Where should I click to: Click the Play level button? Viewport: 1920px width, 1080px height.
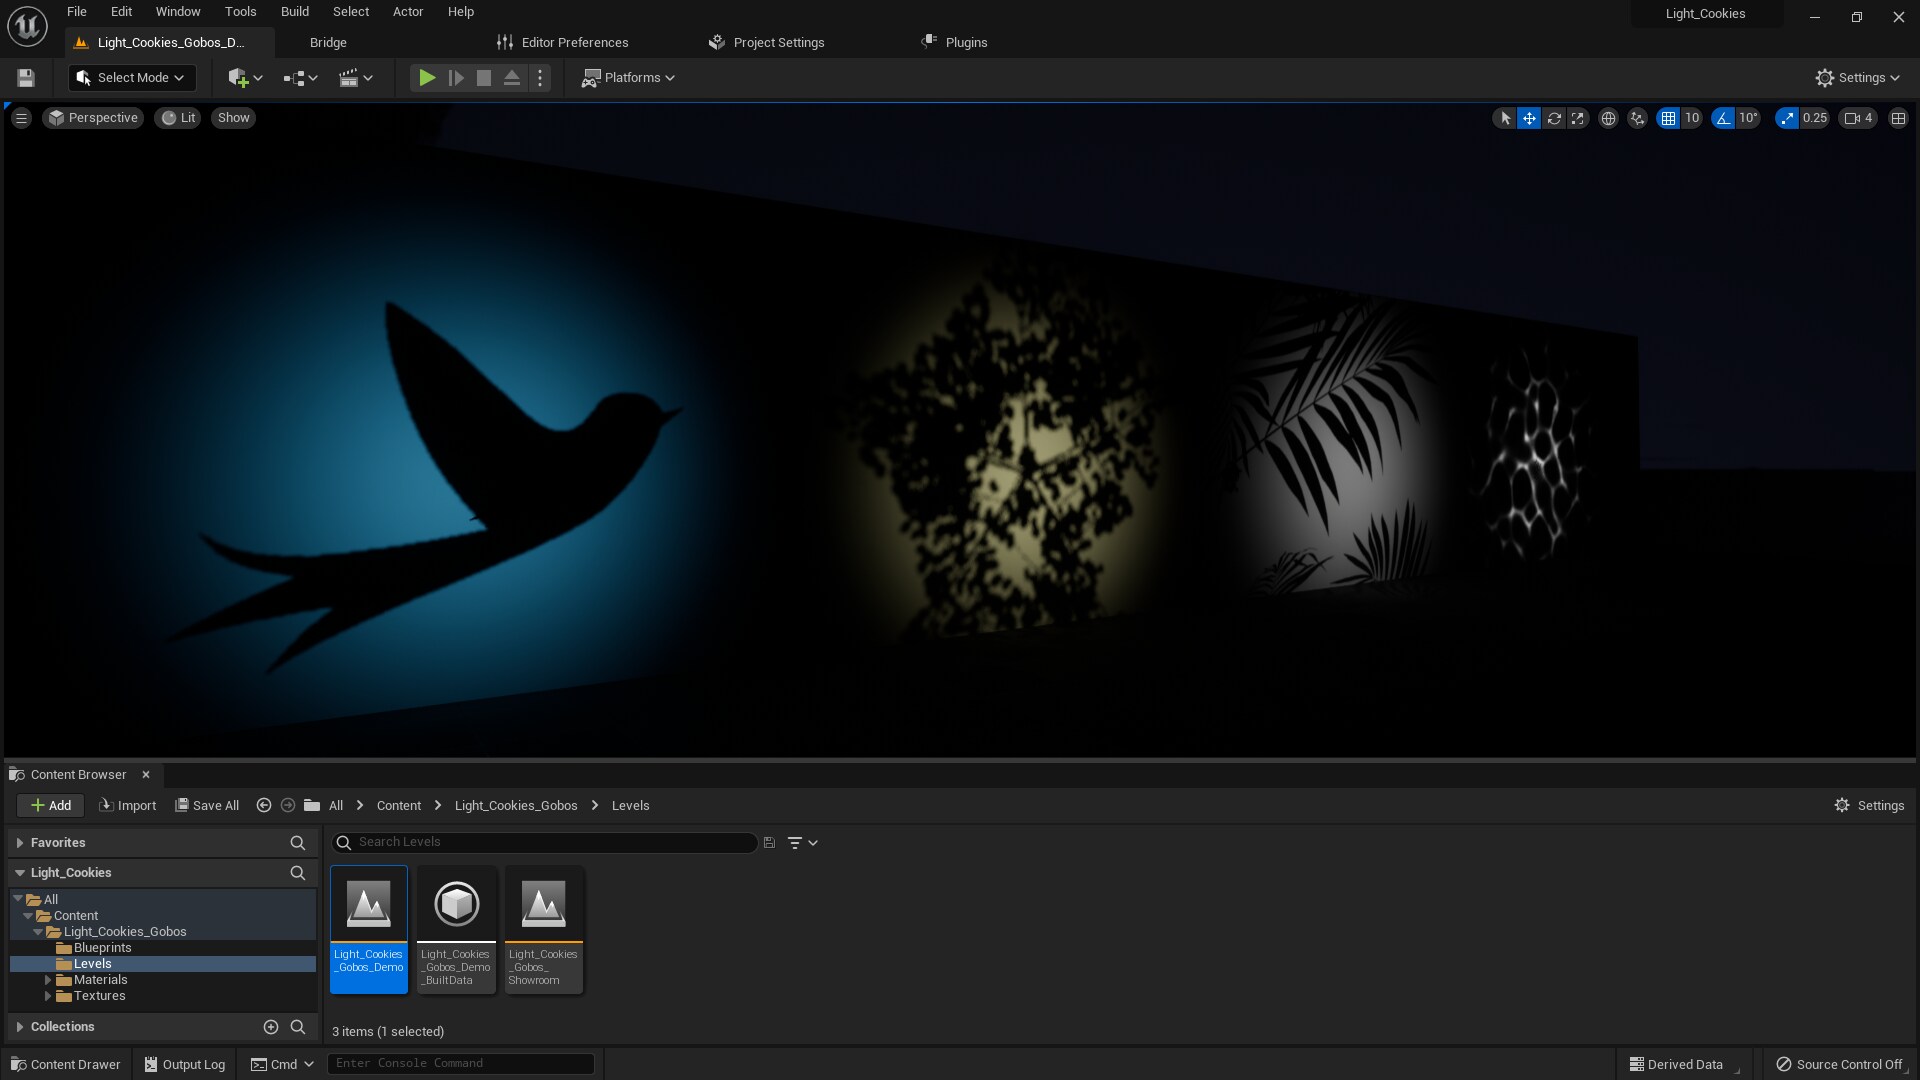coord(427,78)
